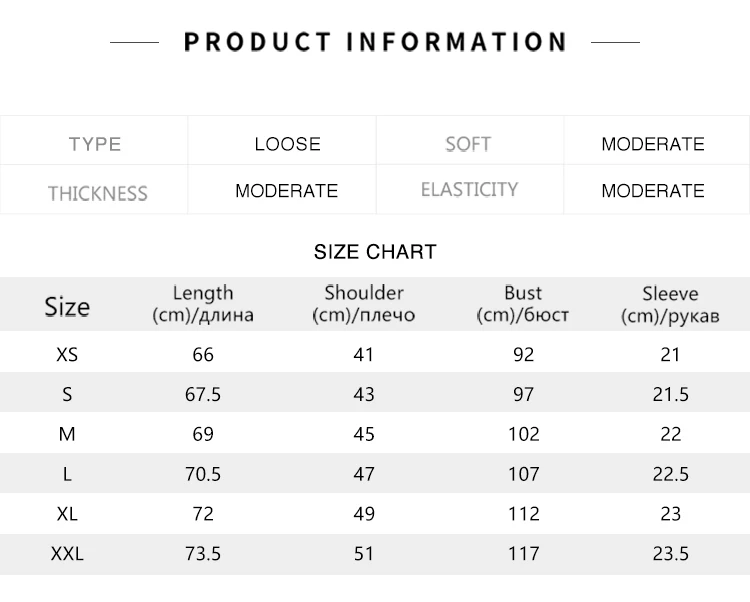Select the THICKNESS label cell
The width and height of the screenshot is (750, 602).
(x=97, y=192)
